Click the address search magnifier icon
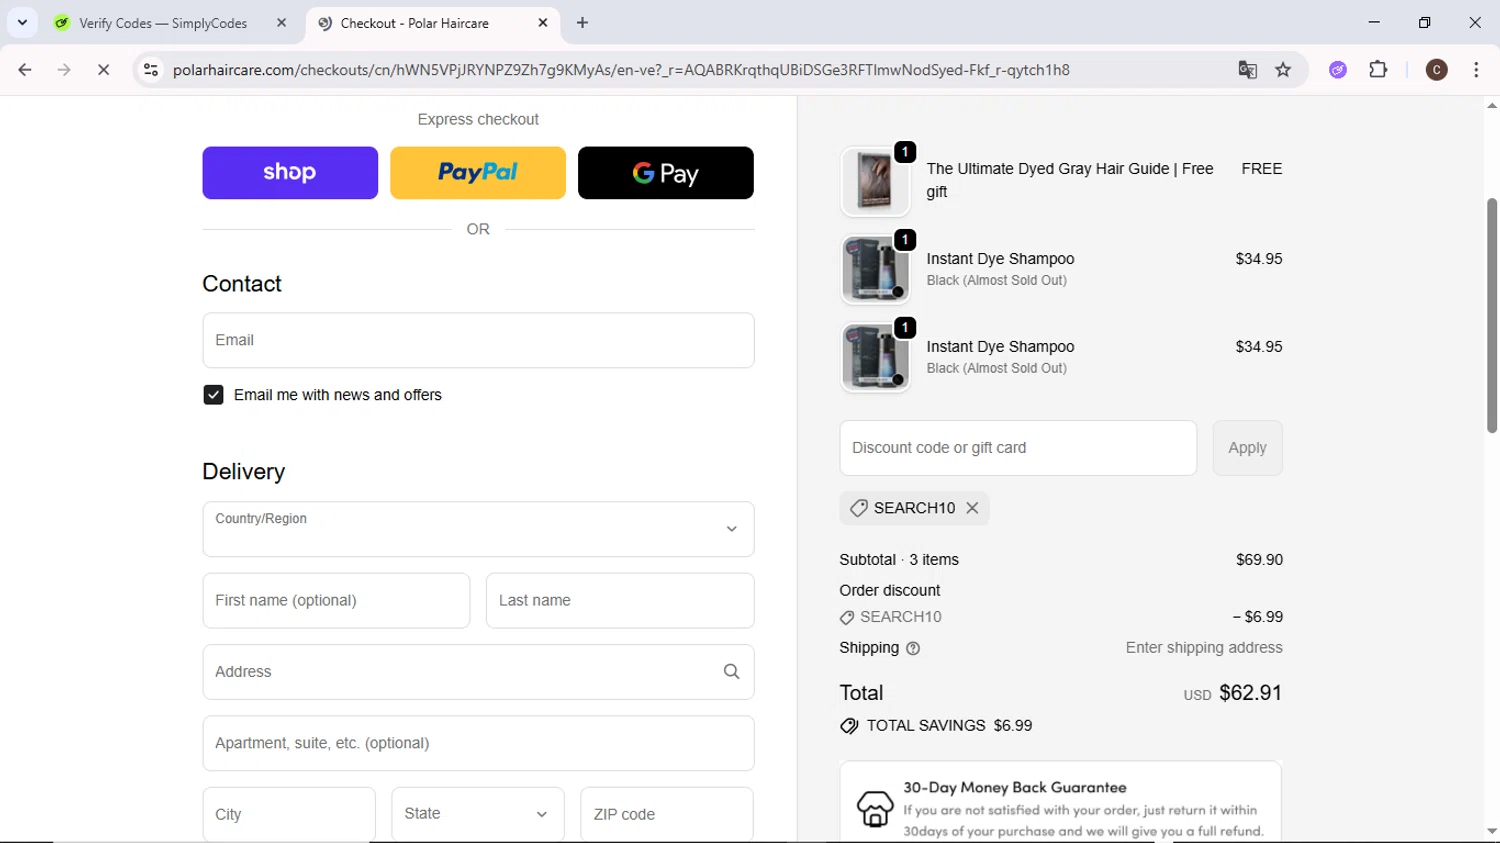The height and width of the screenshot is (843, 1500). [x=732, y=672]
